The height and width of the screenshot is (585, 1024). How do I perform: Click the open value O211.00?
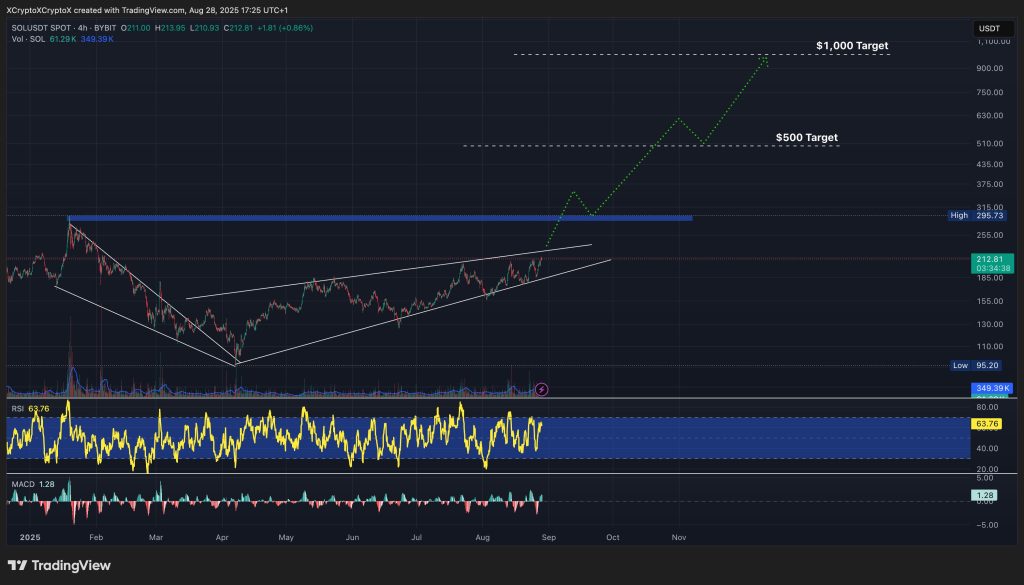pyautogui.click(x=135, y=28)
